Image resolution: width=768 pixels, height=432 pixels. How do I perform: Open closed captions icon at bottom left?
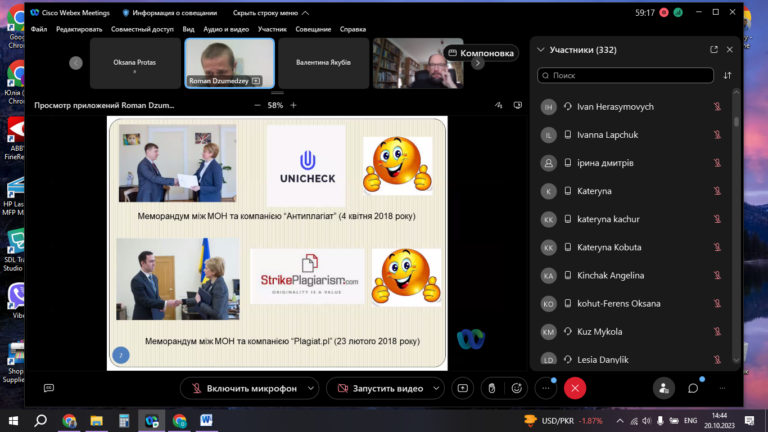point(49,388)
